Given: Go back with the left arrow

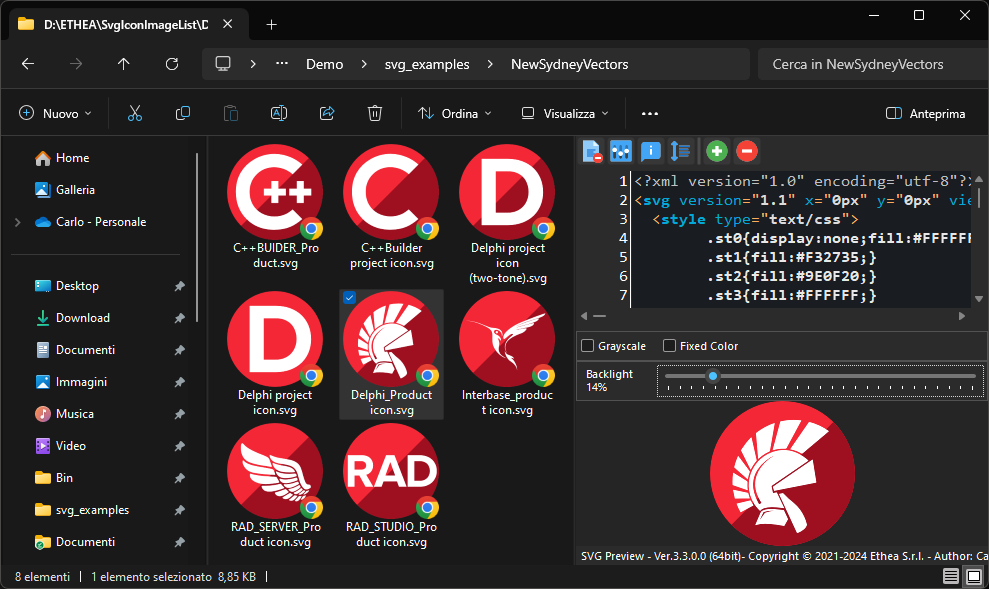Looking at the screenshot, I should tap(28, 64).
